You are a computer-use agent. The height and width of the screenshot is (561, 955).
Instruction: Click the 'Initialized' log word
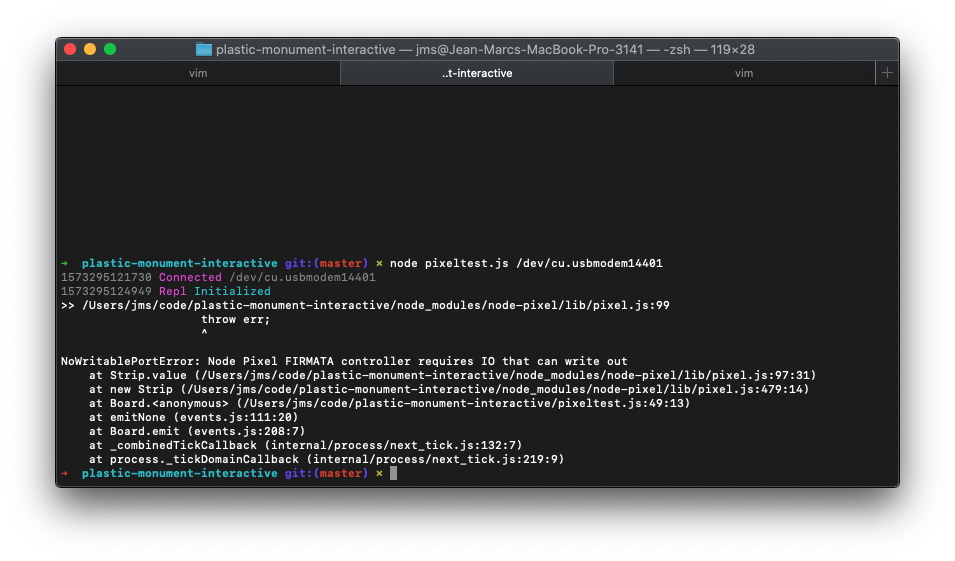click(232, 291)
